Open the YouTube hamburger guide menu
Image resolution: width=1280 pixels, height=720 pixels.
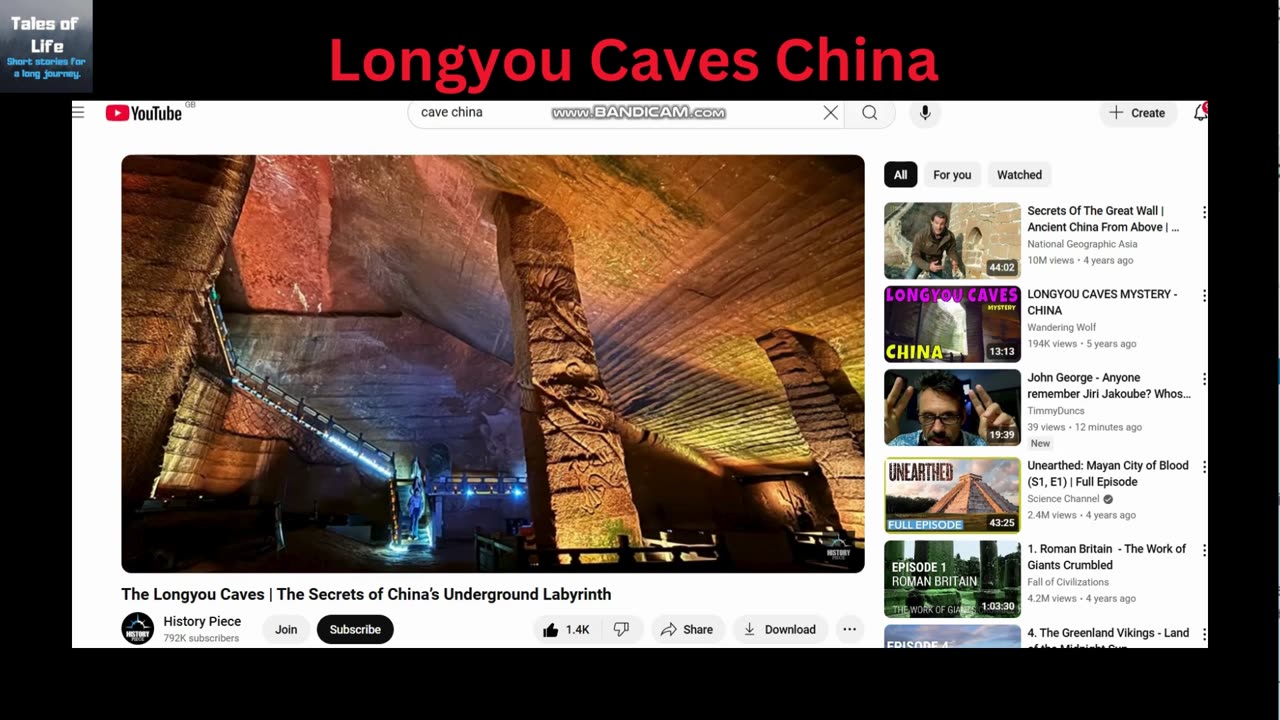(x=78, y=112)
